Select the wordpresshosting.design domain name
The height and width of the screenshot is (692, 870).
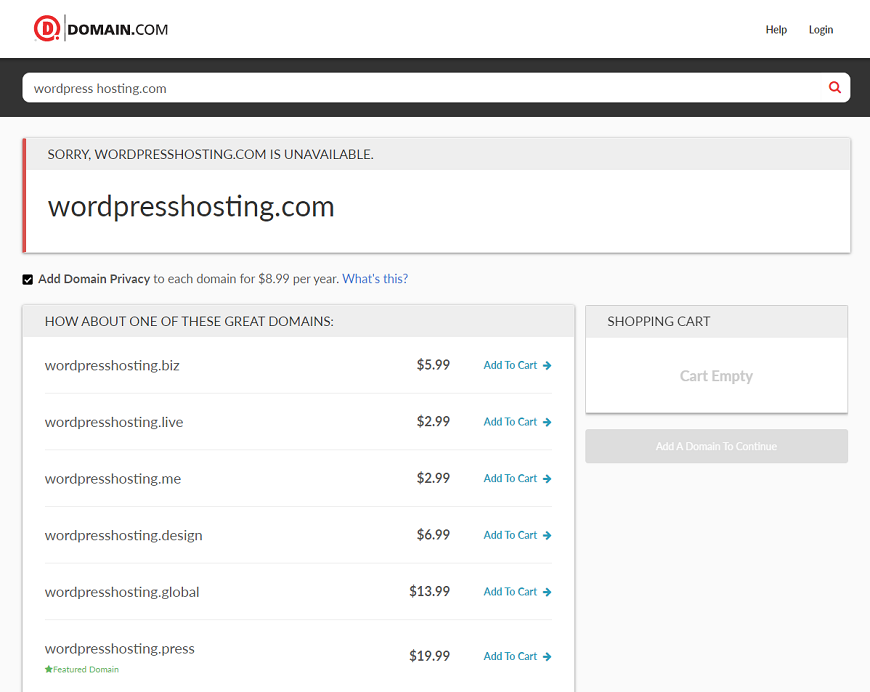[x=124, y=536]
